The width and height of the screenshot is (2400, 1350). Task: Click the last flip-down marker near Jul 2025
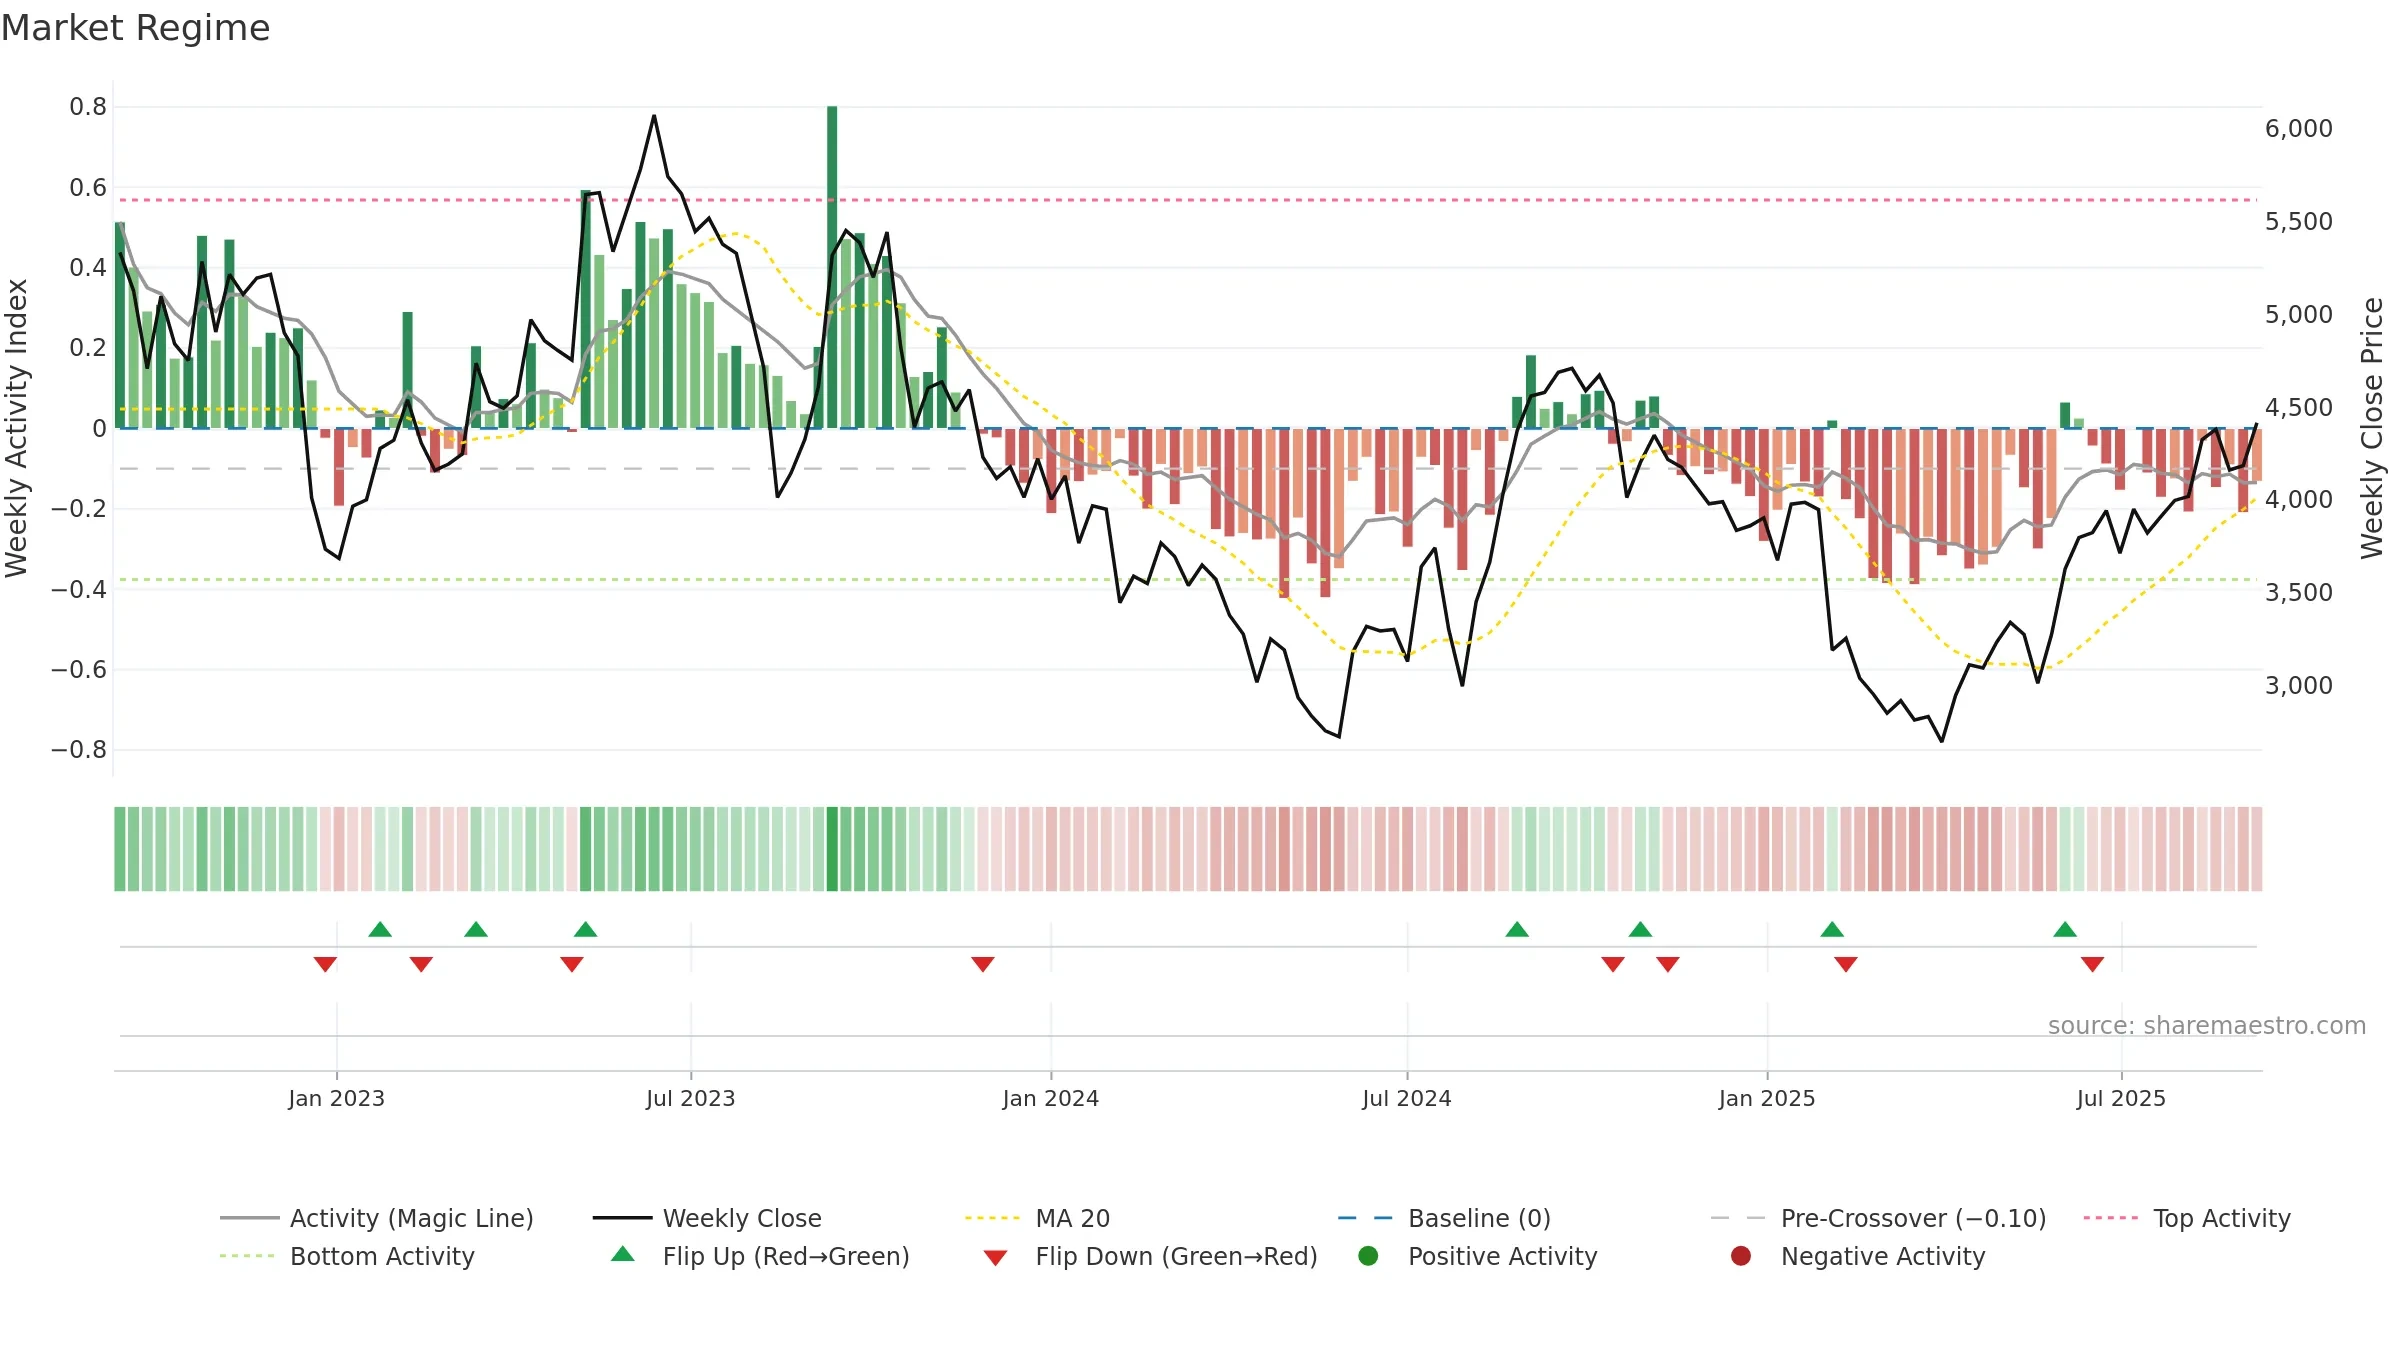[2092, 964]
